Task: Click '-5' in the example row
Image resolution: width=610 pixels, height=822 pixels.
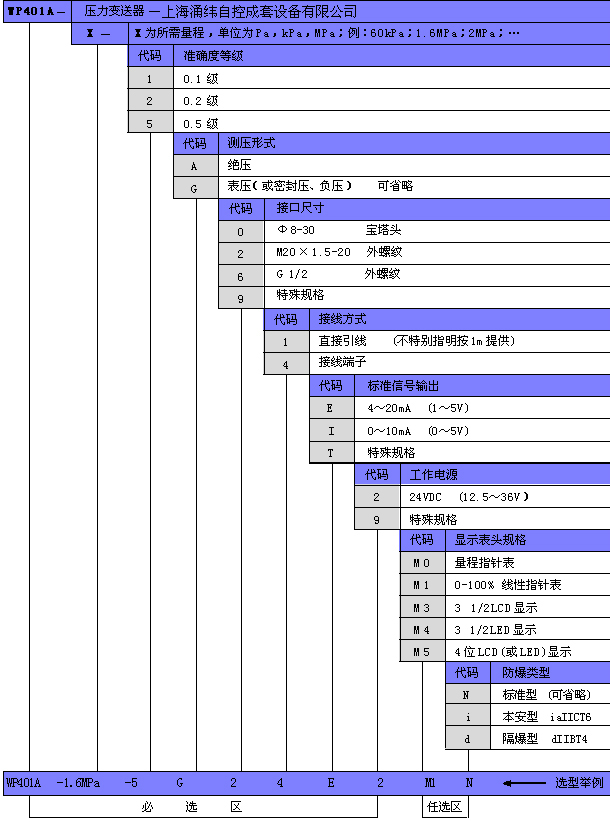Action: (131, 783)
